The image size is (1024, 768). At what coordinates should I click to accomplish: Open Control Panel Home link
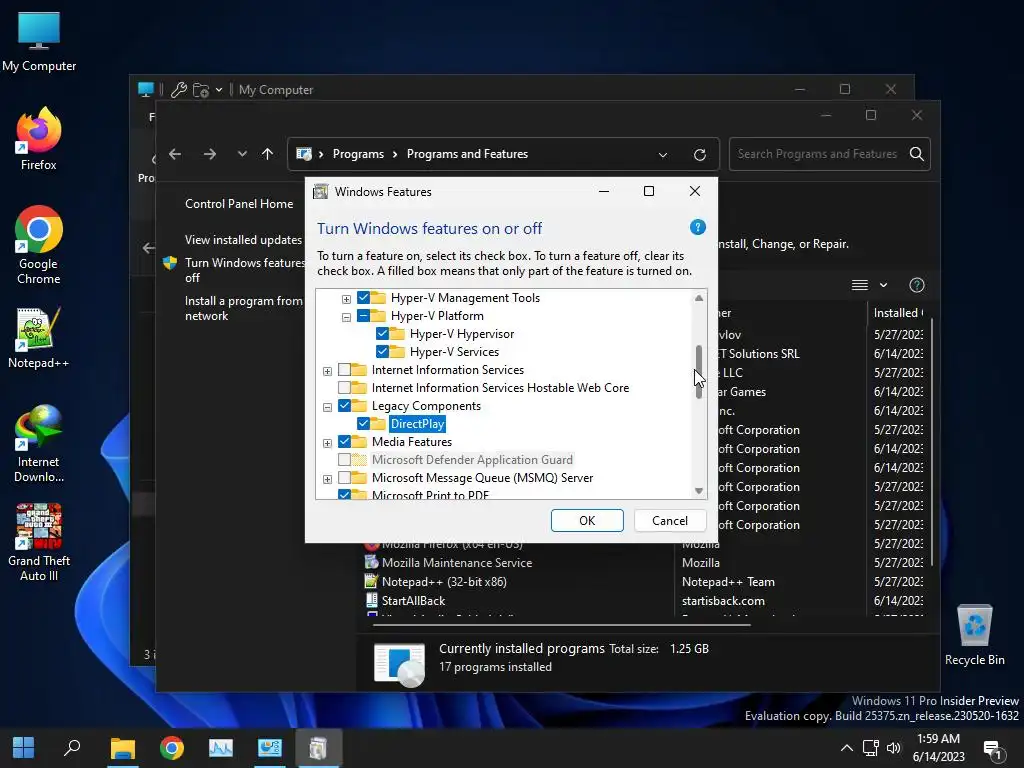(x=239, y=204)
